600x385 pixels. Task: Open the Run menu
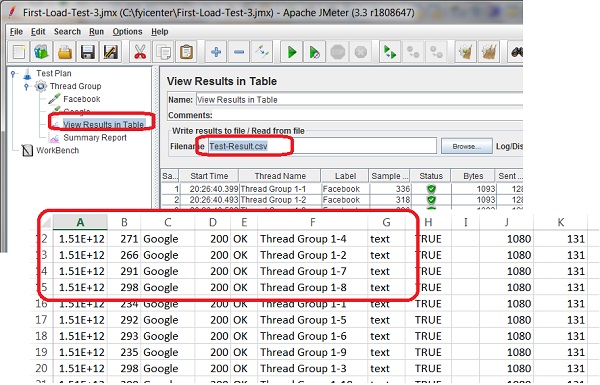(x=96, y=32)
